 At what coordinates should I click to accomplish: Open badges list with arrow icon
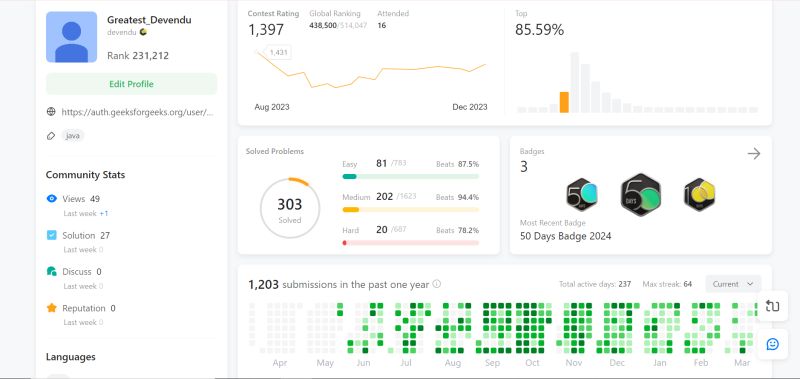coord(754,154)
